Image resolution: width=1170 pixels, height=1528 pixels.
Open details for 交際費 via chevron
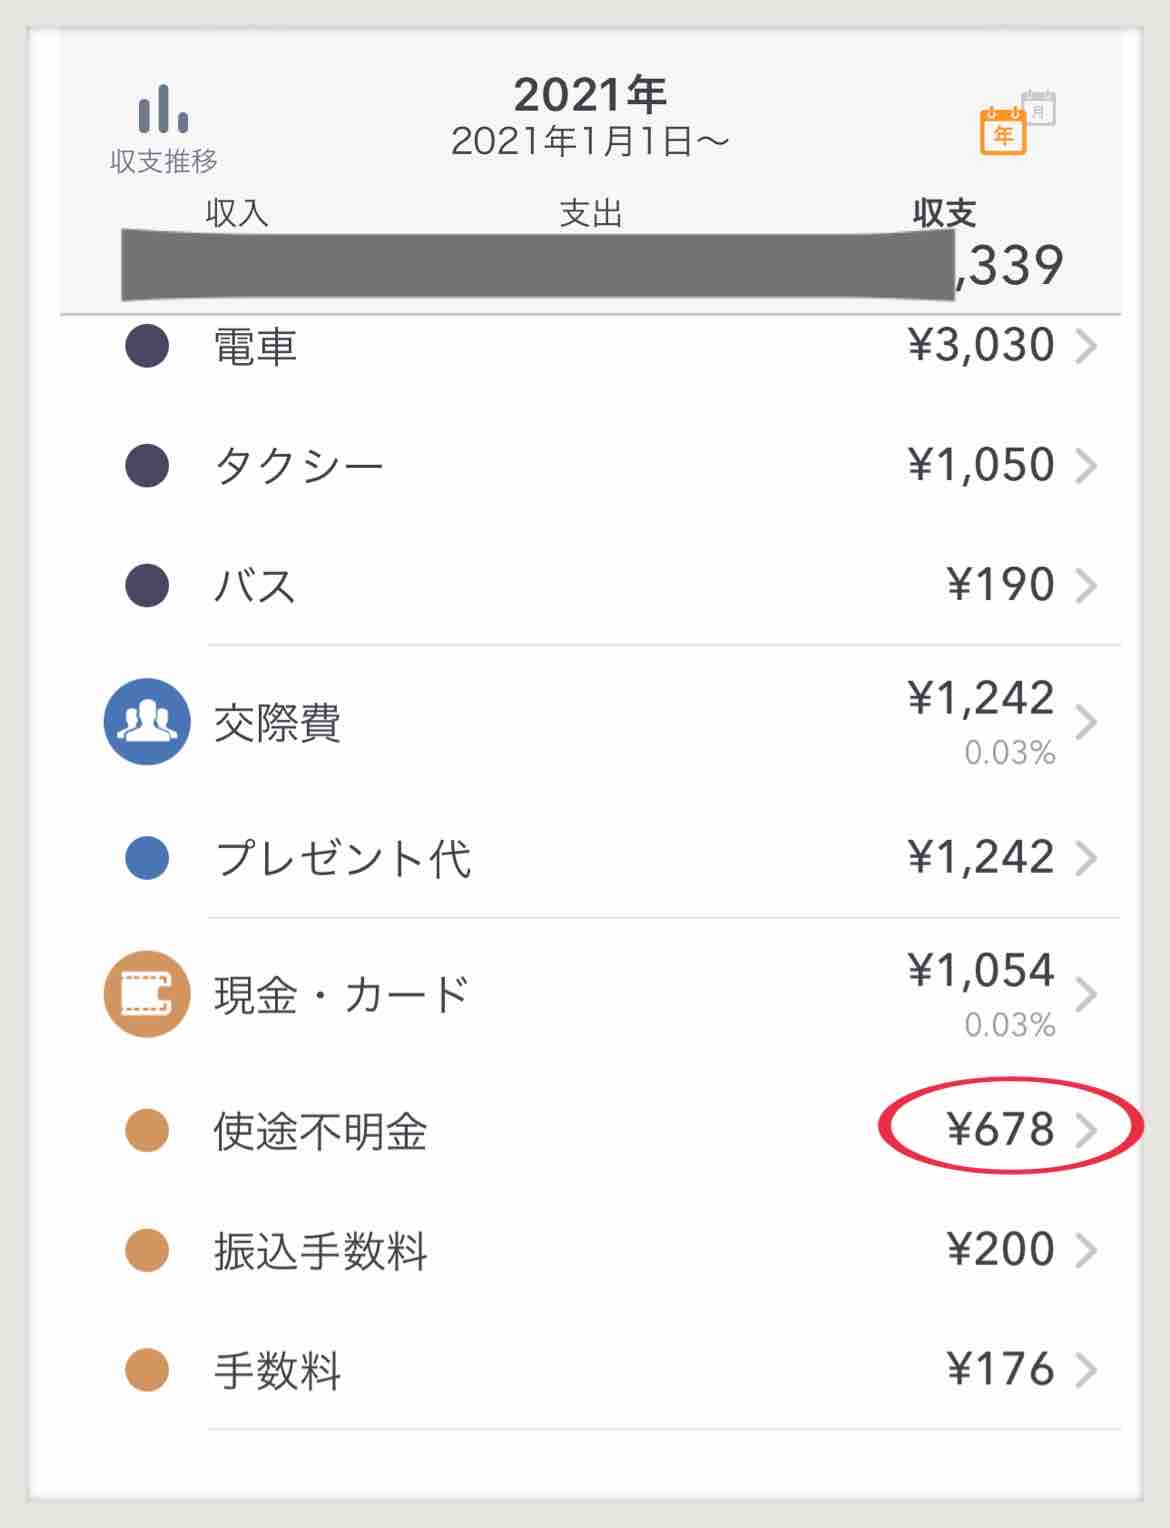click(x=1090, y=724)
